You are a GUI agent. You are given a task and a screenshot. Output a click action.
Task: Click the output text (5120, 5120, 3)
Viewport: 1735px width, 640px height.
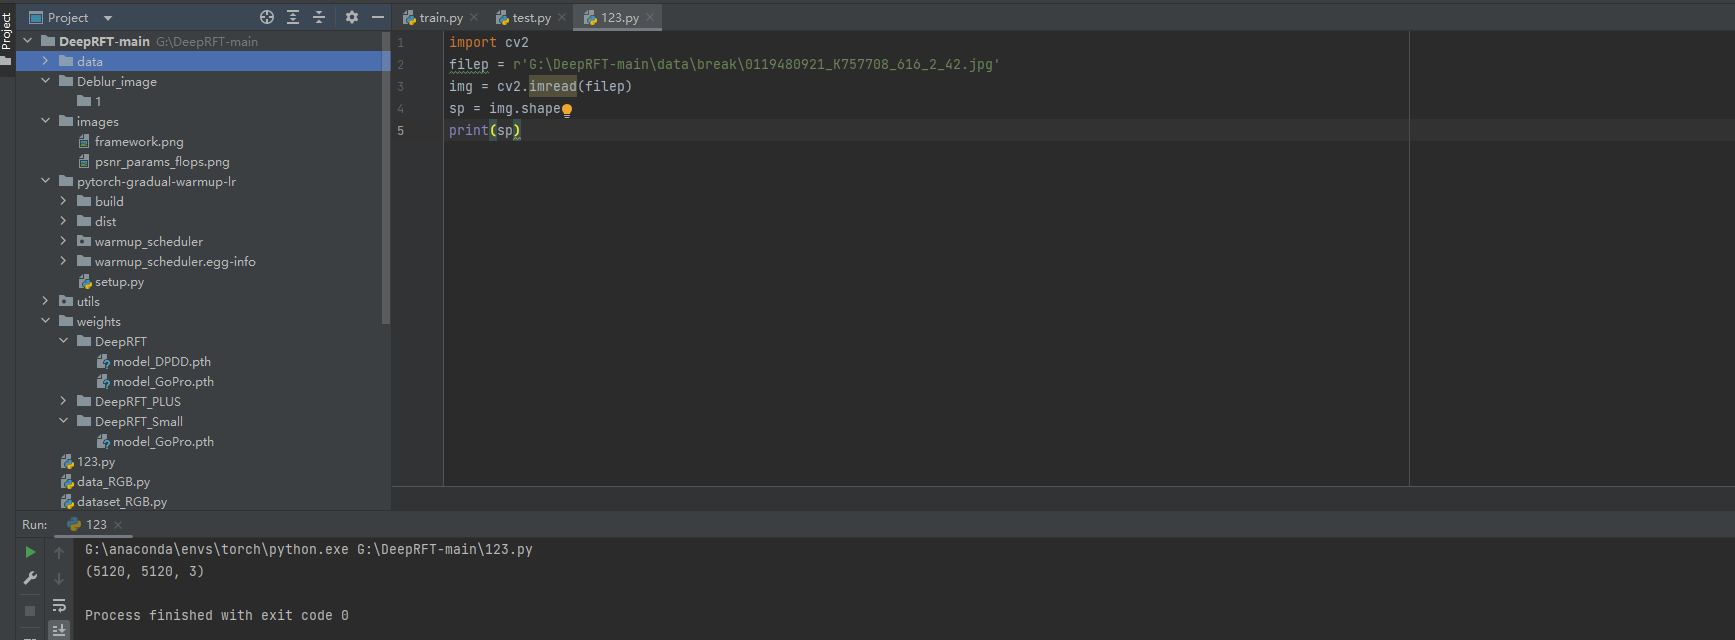coord(145,572)
